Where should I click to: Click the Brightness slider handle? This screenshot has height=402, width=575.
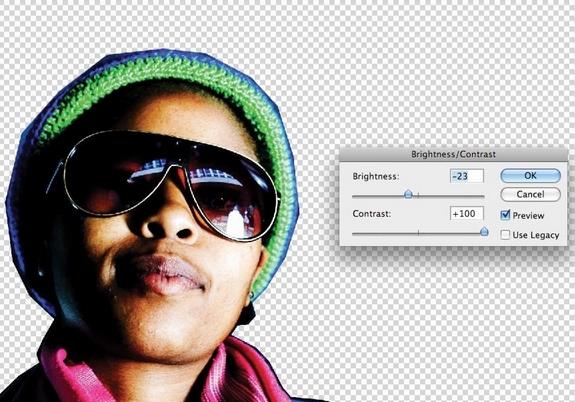click(408, 194)
